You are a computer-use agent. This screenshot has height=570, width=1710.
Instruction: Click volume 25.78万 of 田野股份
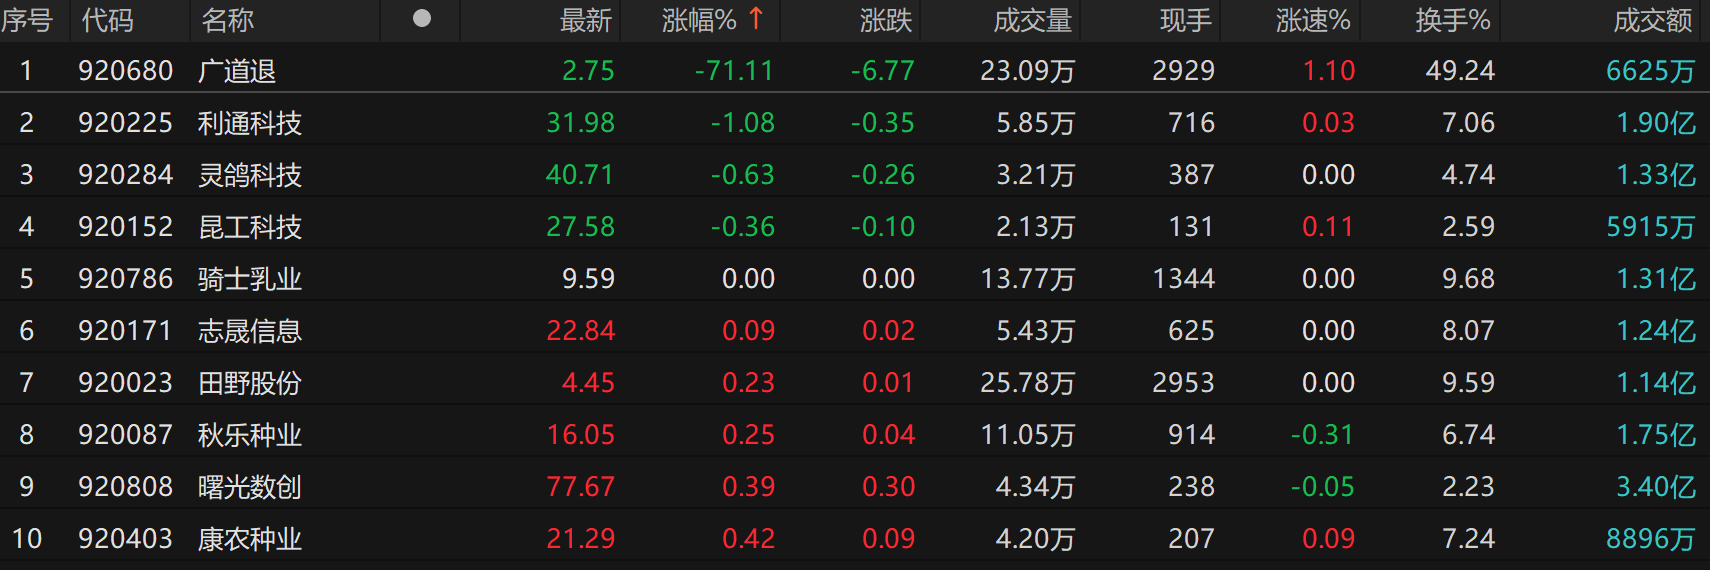click(1028, 383)
